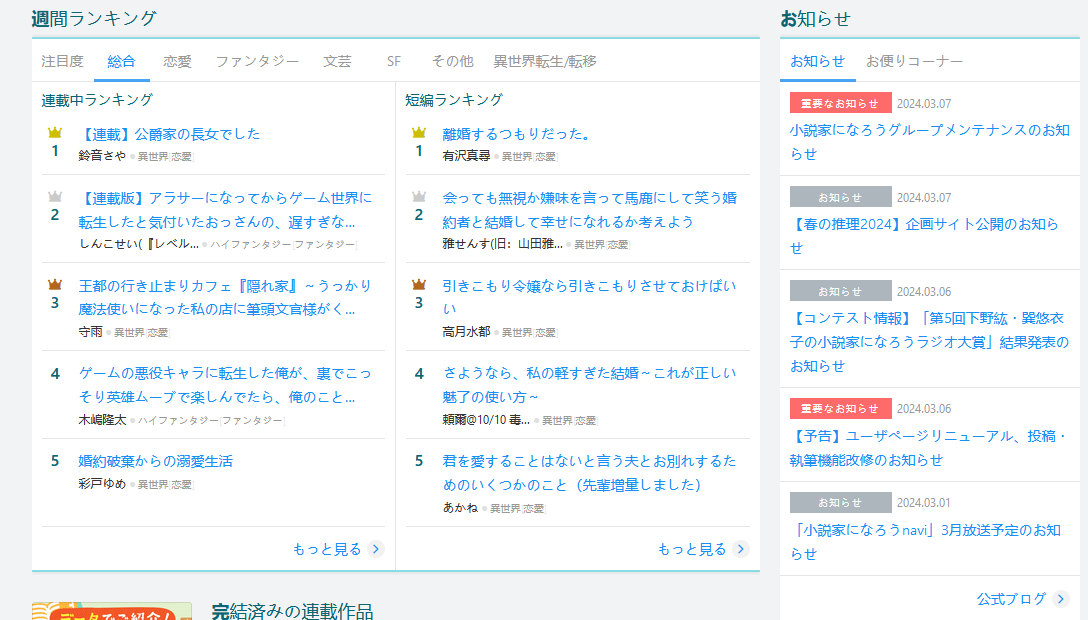Open serial novel 【連載】公爵家の長女でした
Viewport: 1088px width, 620px height.
click(x=169, y=134)
